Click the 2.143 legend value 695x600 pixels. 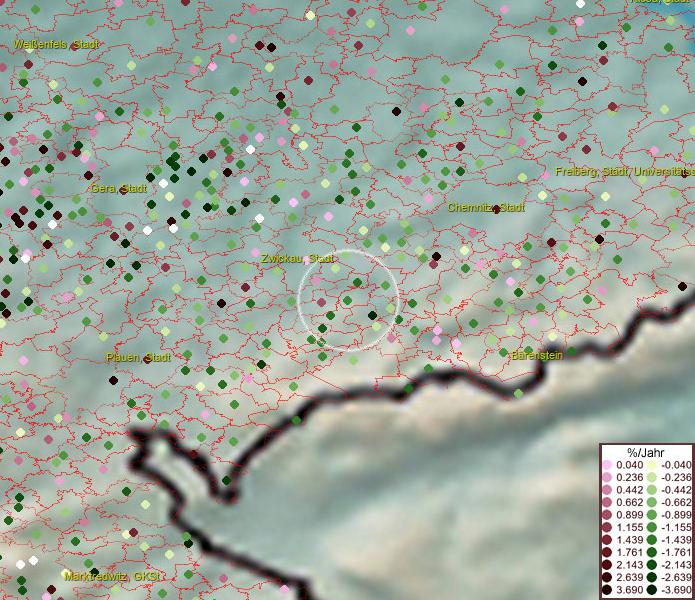[629, 565]
